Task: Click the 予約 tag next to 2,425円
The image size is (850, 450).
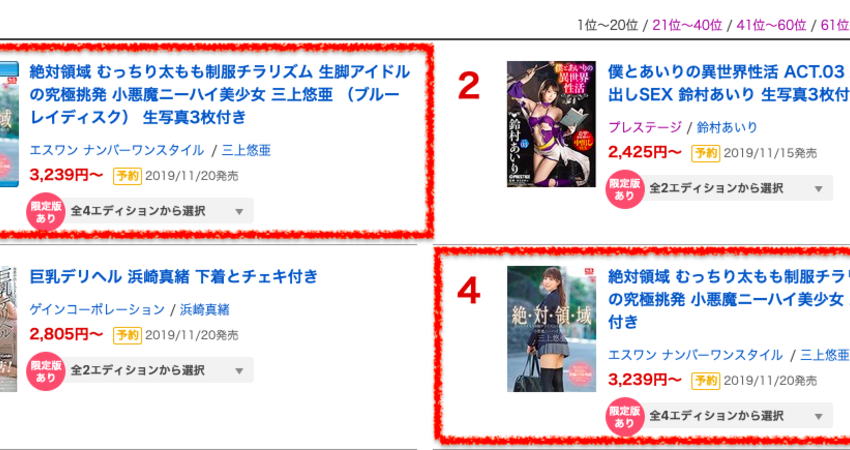Action: click(x=705, y=153)
